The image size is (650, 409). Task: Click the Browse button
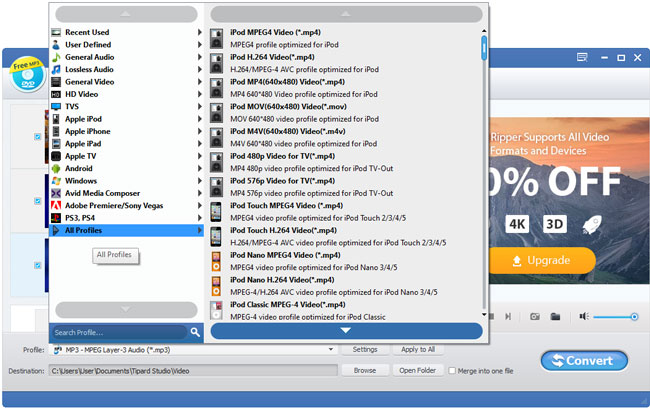click(x=365, y=370)
